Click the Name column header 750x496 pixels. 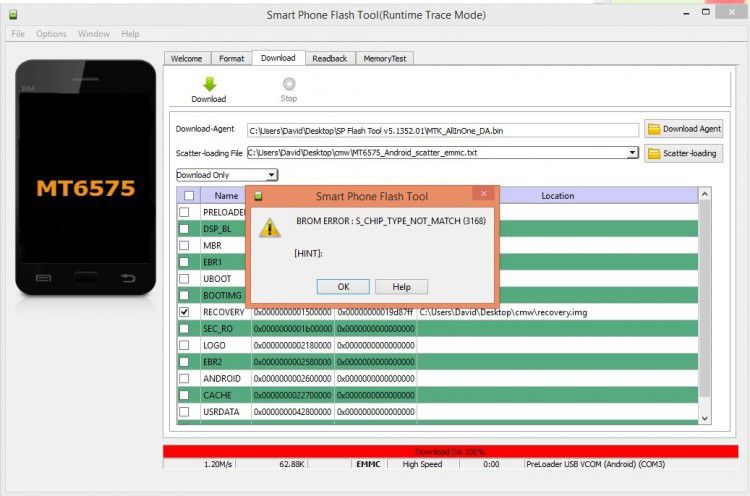pyautogui.click(x=226, y=196)
